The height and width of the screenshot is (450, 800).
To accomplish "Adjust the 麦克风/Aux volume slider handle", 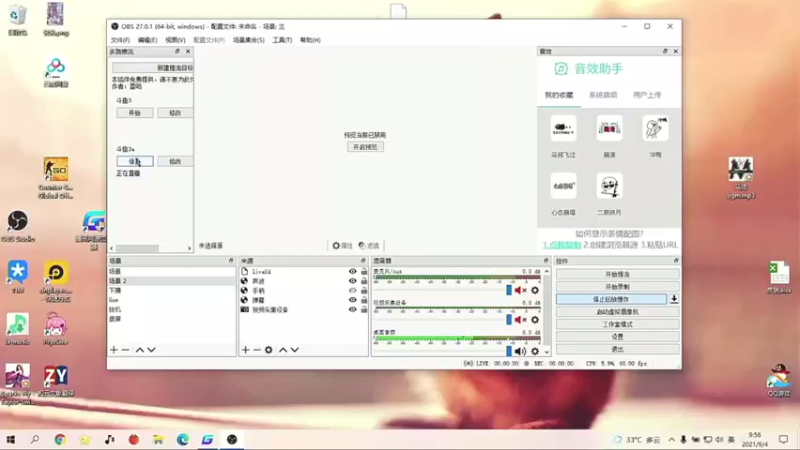I will [509, 290].
